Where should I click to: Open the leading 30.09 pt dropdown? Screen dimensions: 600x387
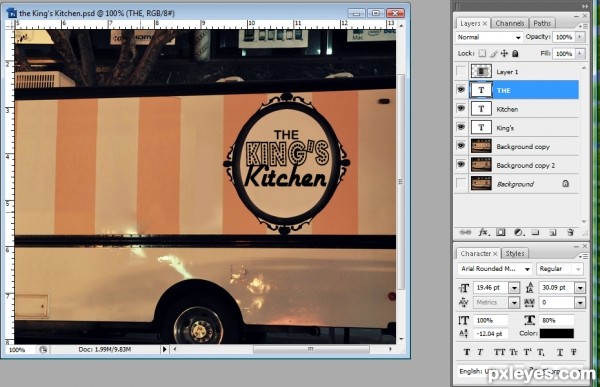[x=580, y=287]
